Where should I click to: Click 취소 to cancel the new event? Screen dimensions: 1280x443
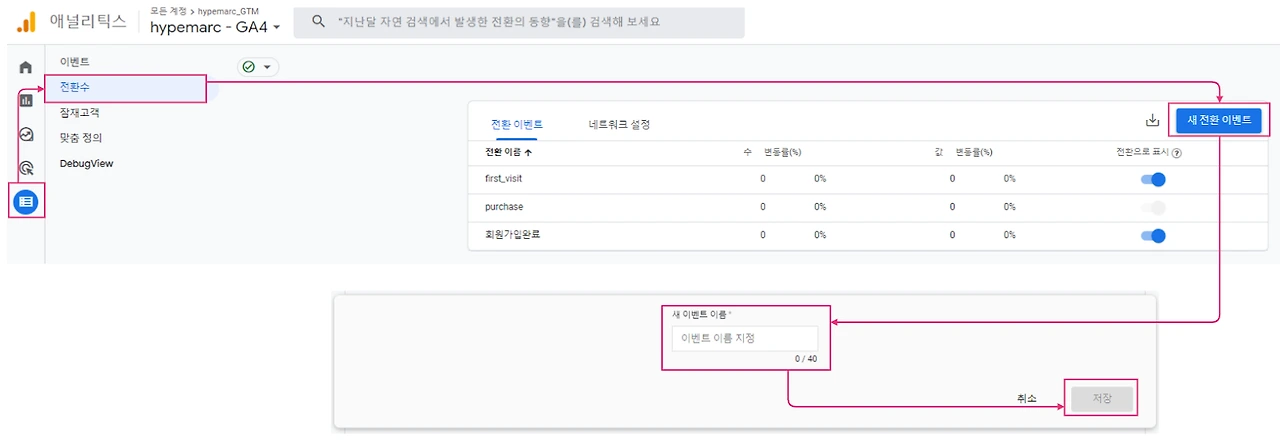1026,399
